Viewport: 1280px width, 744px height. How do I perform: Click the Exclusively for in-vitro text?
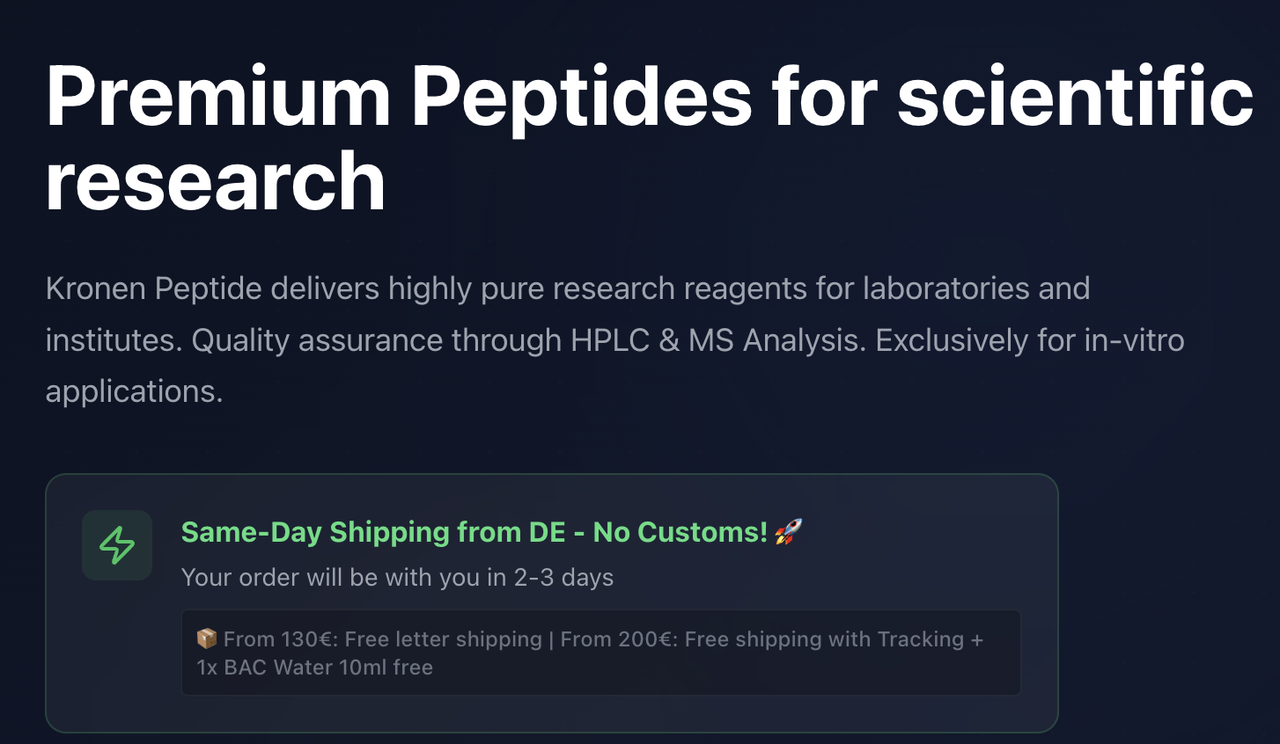pos(1029,340)
